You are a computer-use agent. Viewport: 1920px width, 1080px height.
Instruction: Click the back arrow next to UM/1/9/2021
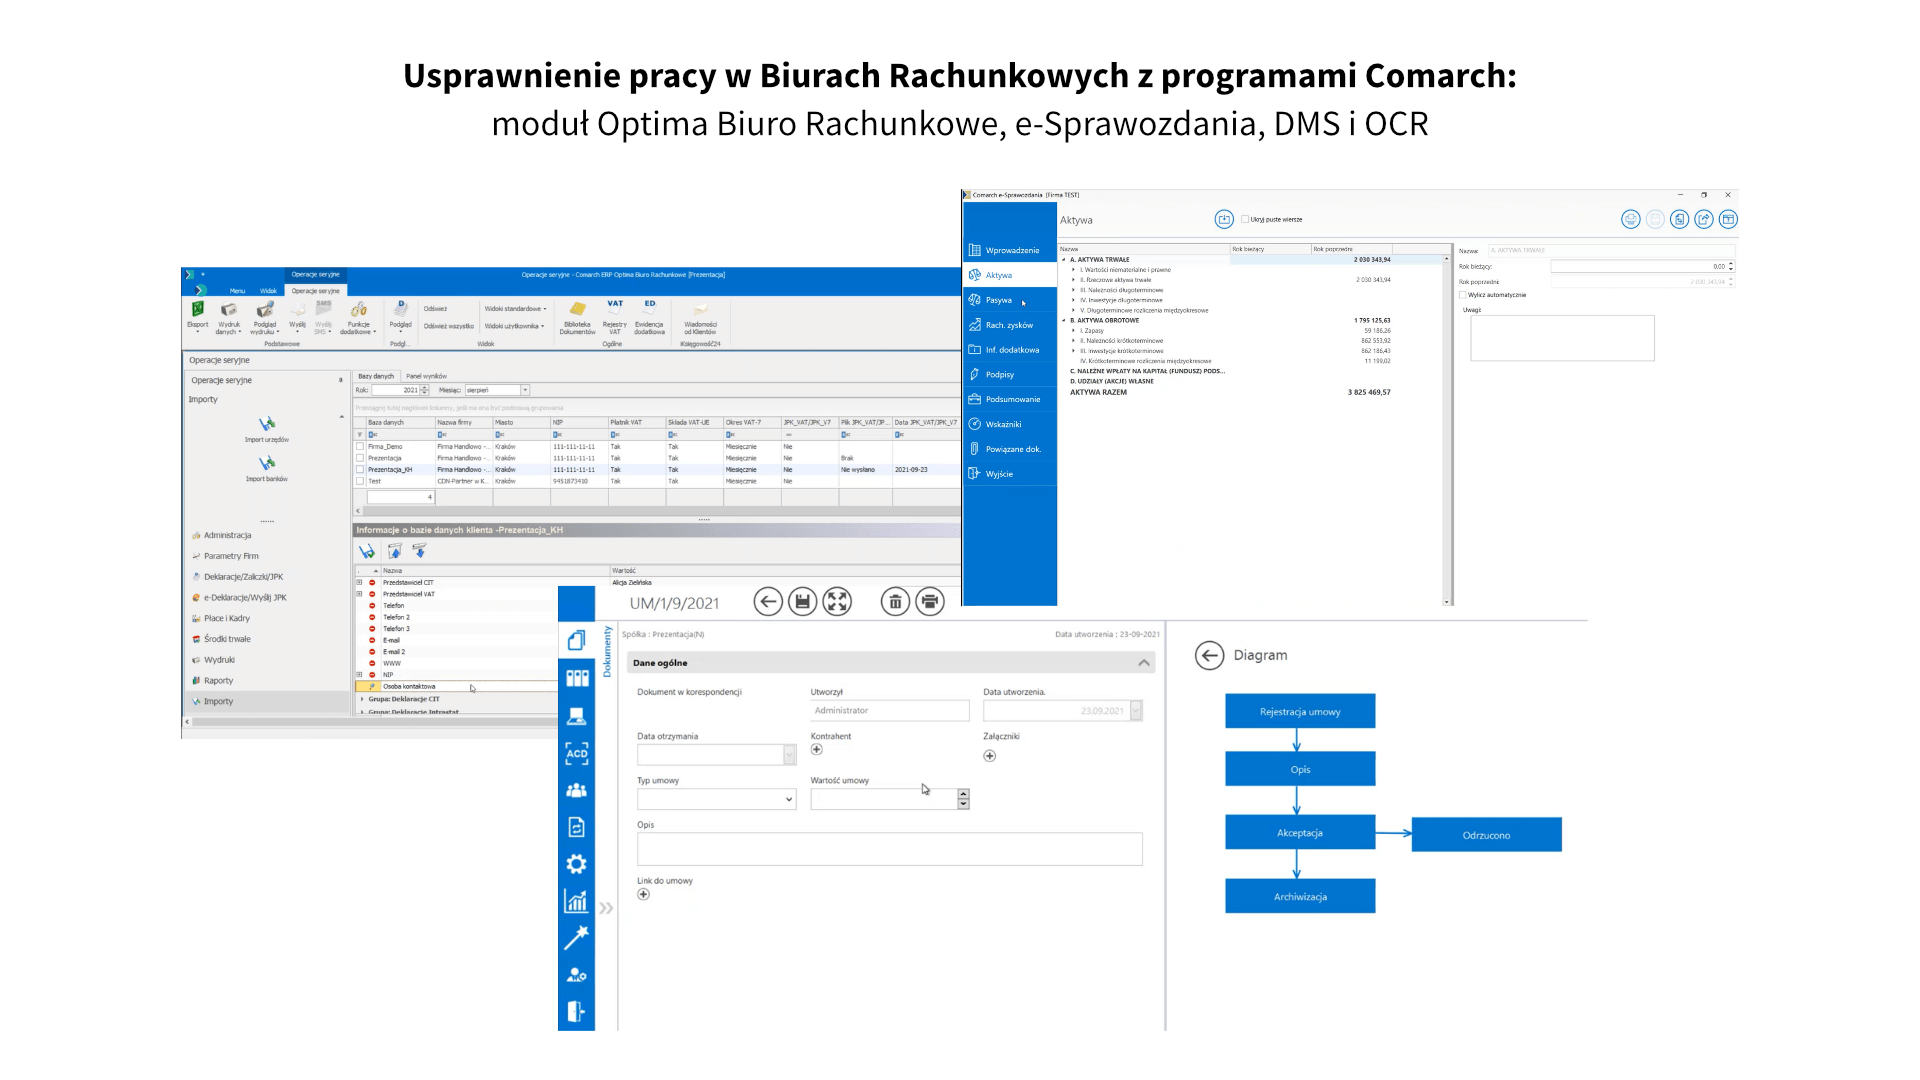[768, 602]
